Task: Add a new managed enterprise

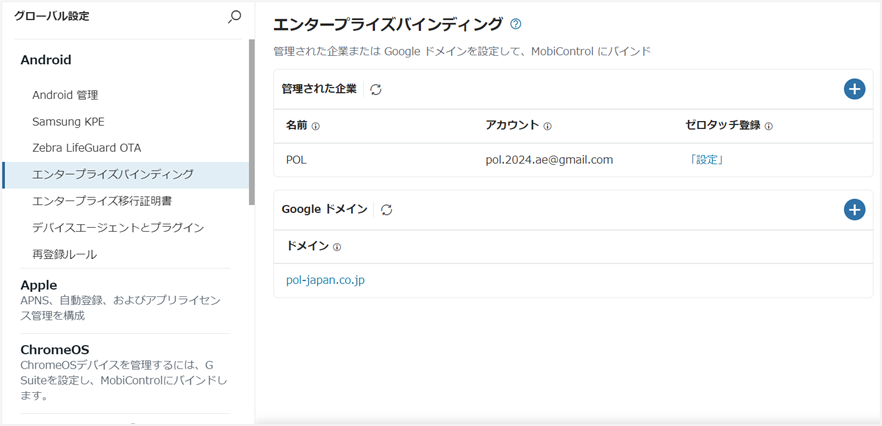Action: [854, 89]
